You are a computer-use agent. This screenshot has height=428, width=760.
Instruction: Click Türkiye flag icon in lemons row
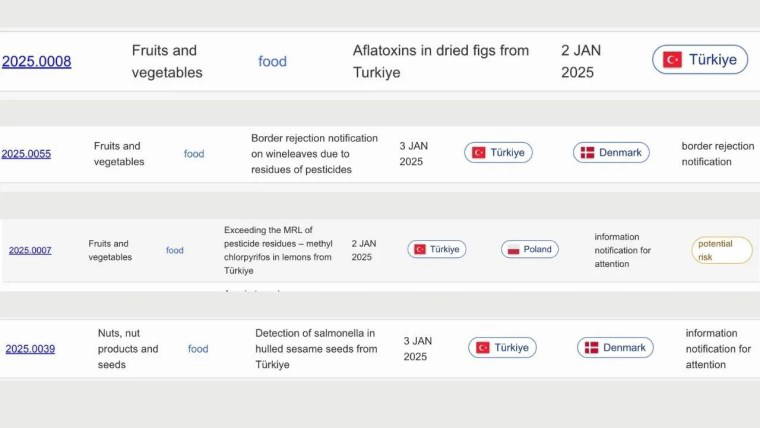click(420, 249)
